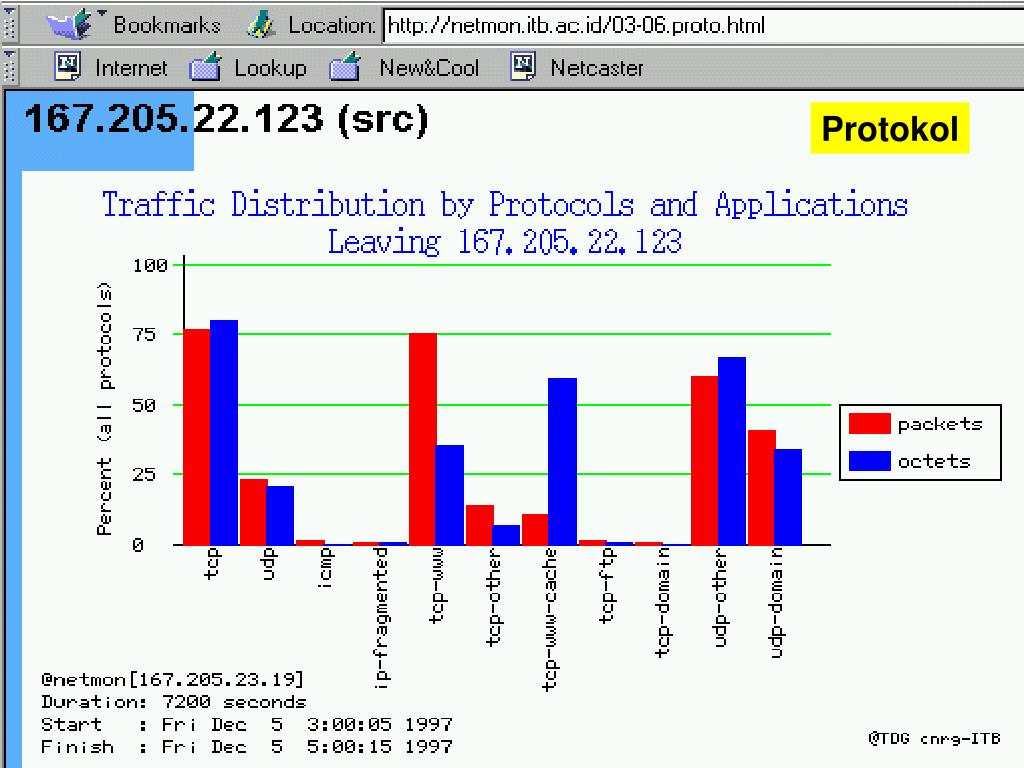Click the tcp axis label

coord(212,564)
